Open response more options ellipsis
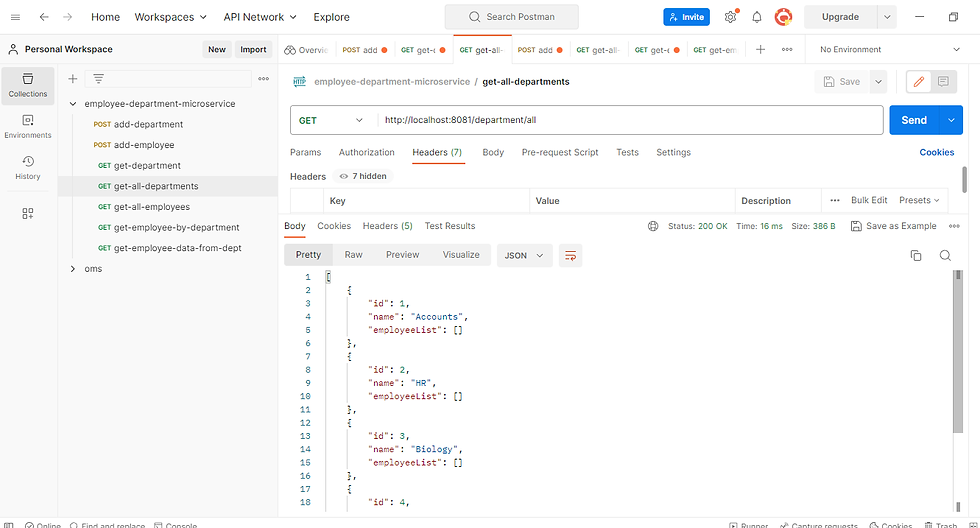Image resolution: width=980 pixels, height=528 pixels. 954,226
